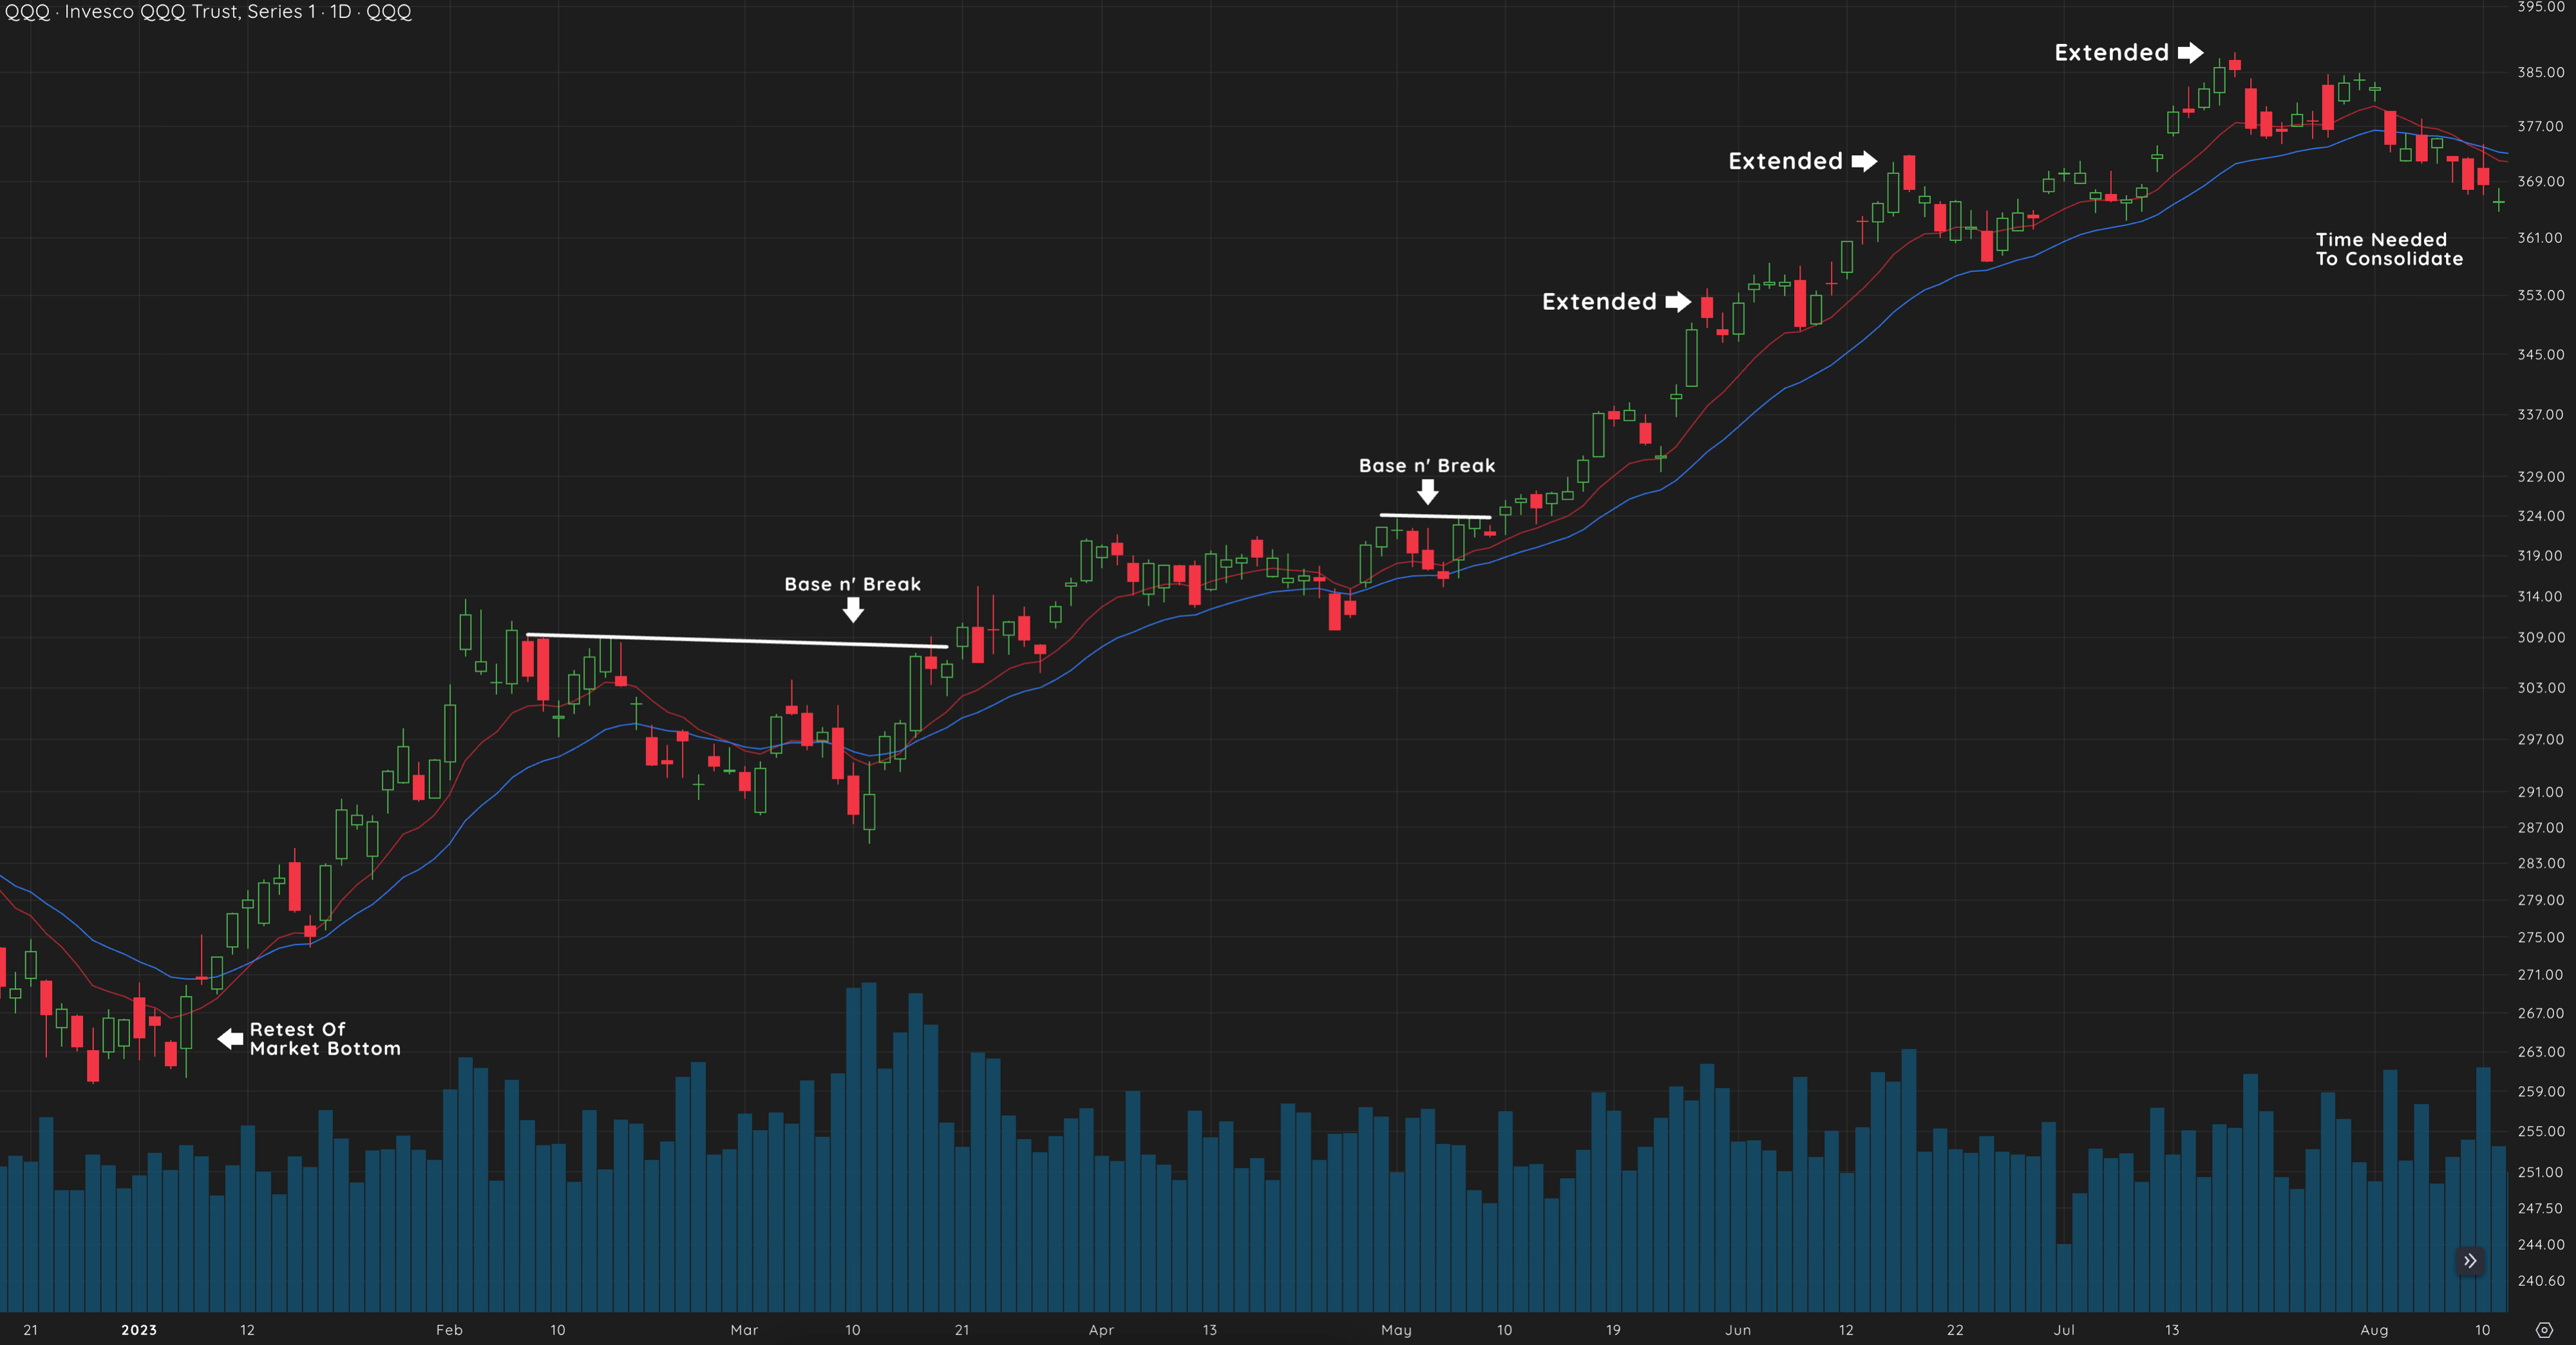Viewport: 2576px width, 1345px height.
Task: Click the QQQ Invesco QQQ Trust chart title
Action: coord(208,12)
